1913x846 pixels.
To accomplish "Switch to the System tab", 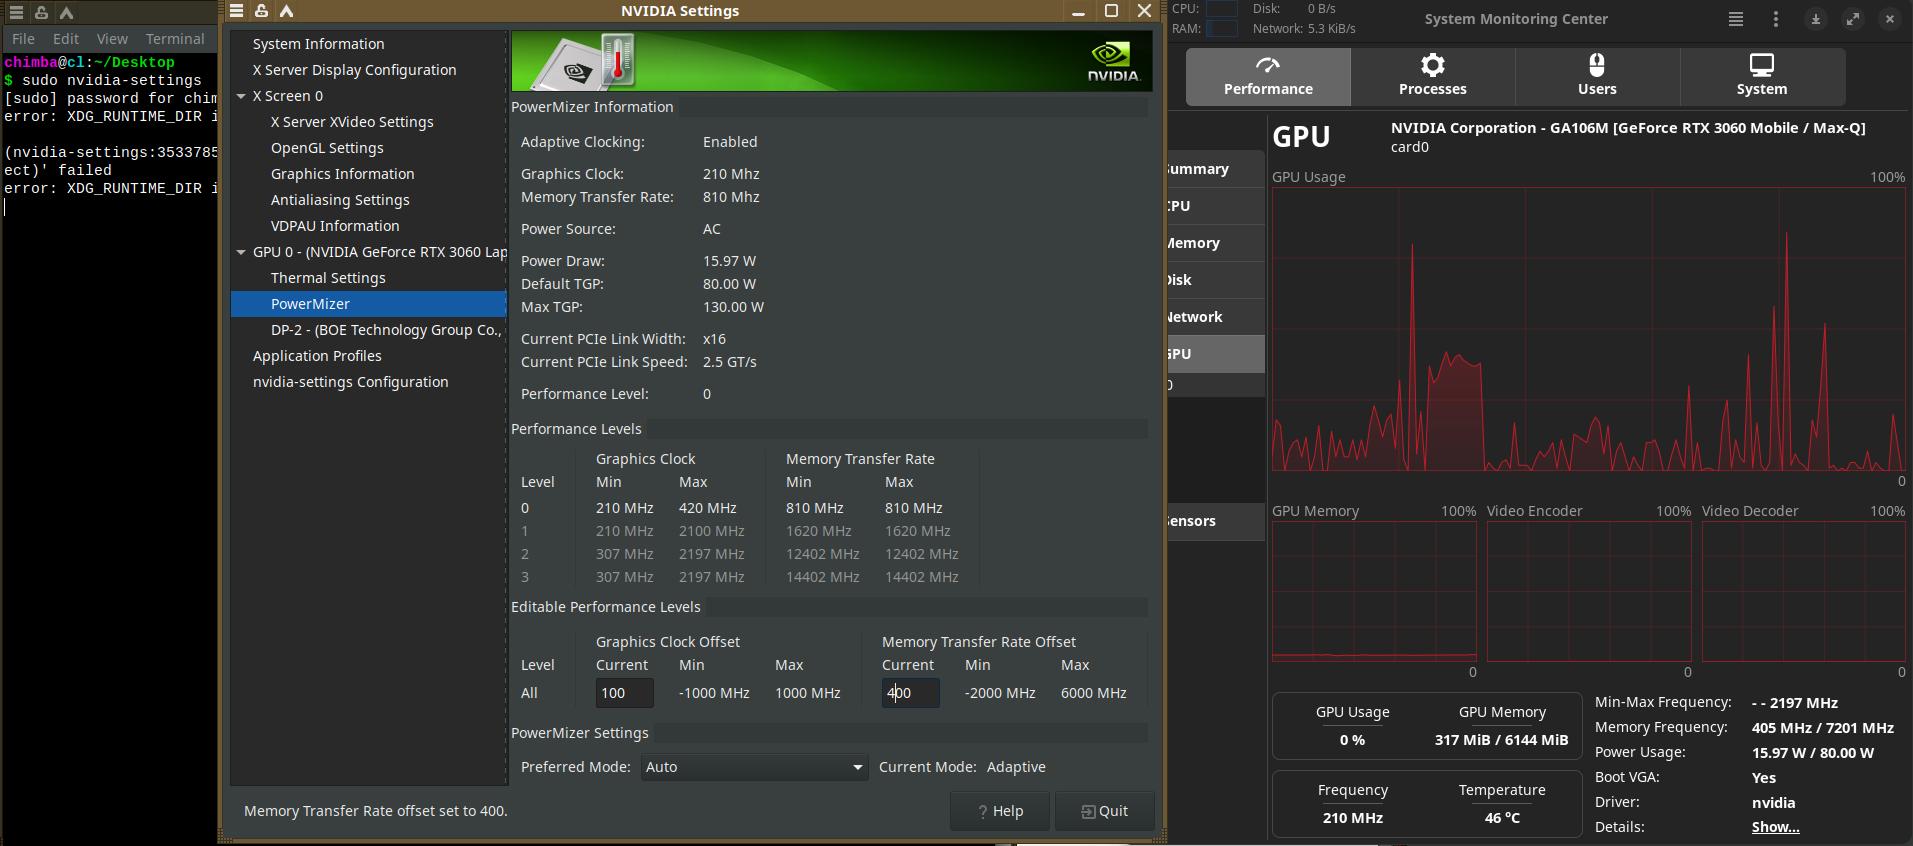I will (1762, 76).
